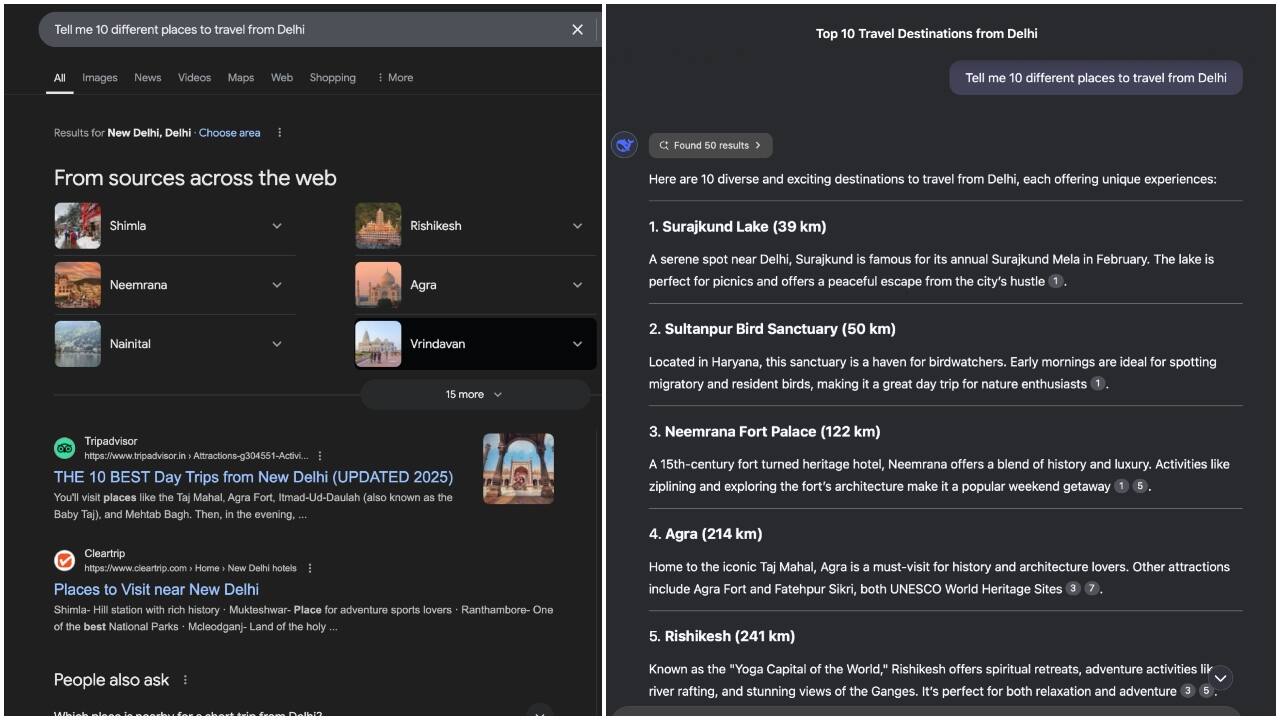Open the three-dot menu next to People also ask
Viewport: 1280px width, 720px height.
coord(185,680)
